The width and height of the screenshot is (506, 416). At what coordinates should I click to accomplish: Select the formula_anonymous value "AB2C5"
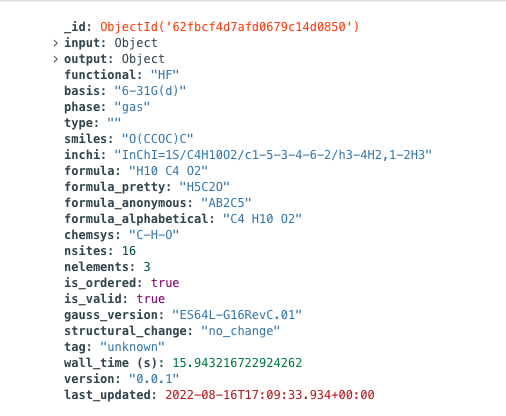[226, 203]
